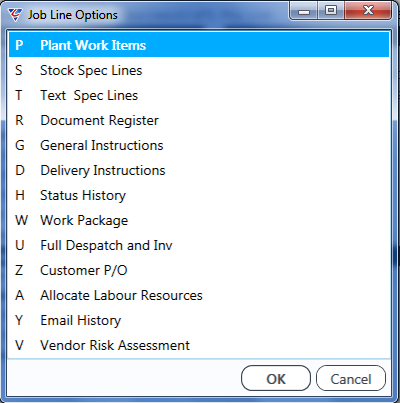Maximize the Job Line Options window
This screenshot has height=403, width=400.
coord(331,11)
